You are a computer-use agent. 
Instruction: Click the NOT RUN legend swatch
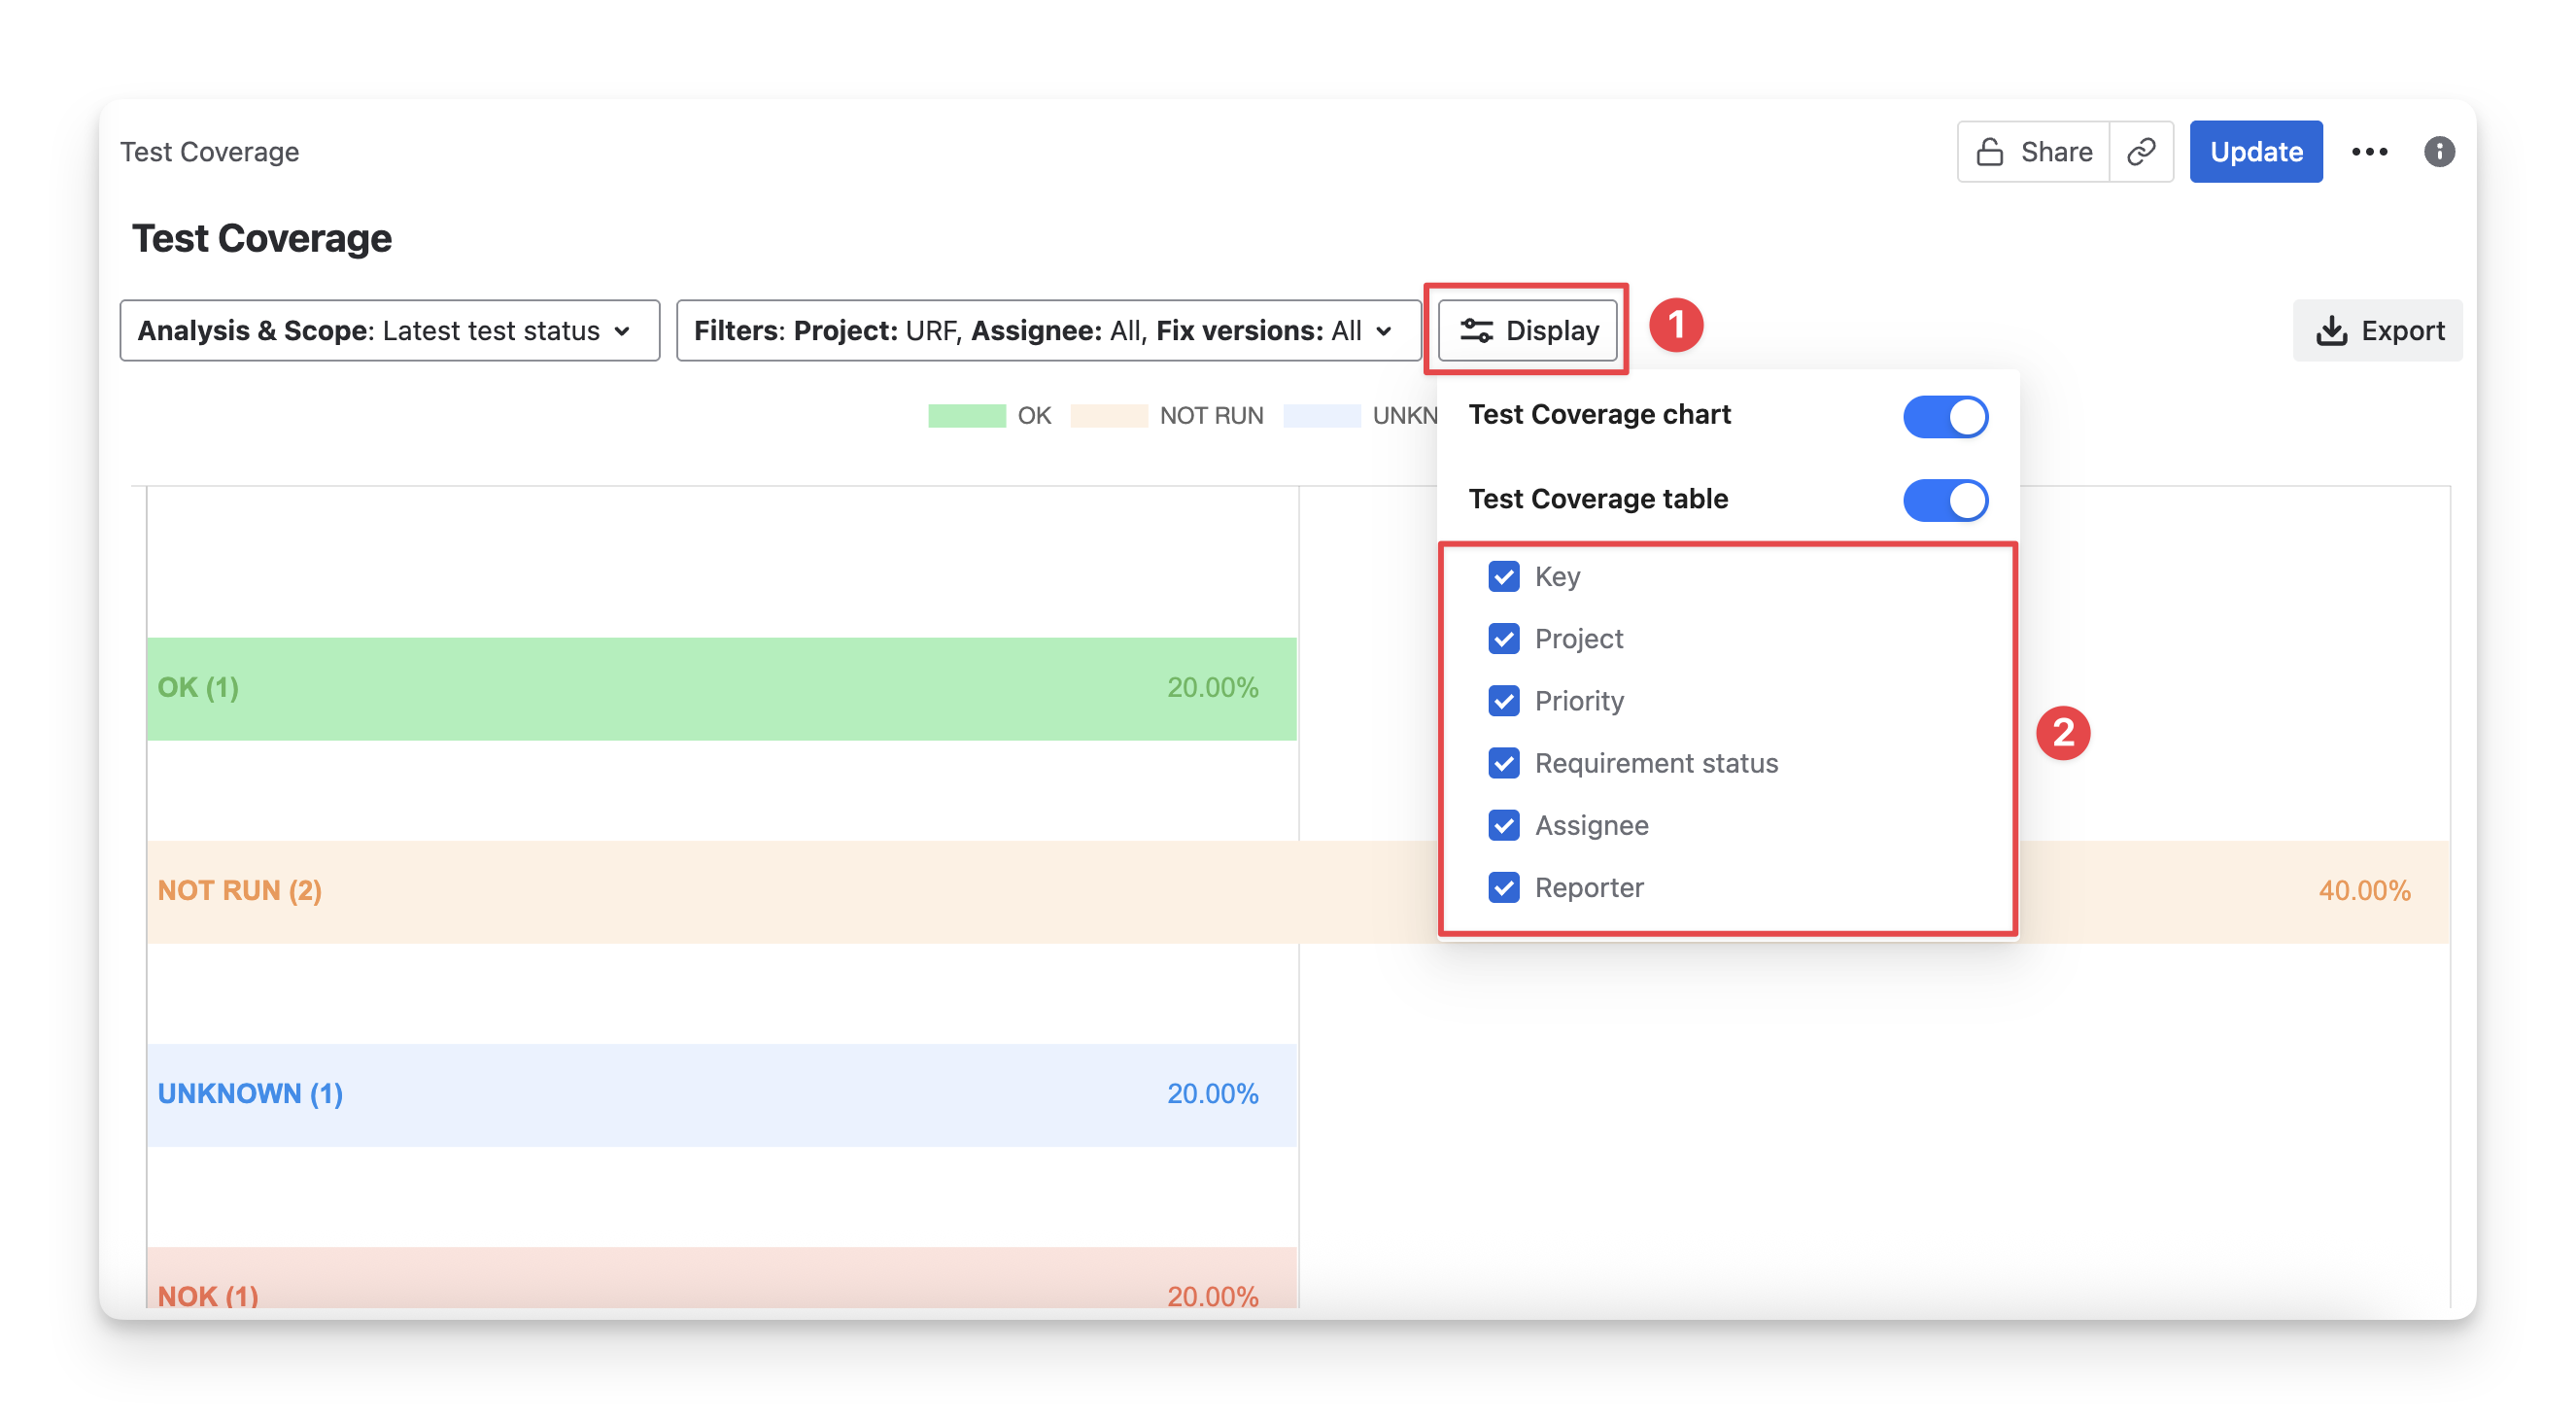tap(1108, 416)
